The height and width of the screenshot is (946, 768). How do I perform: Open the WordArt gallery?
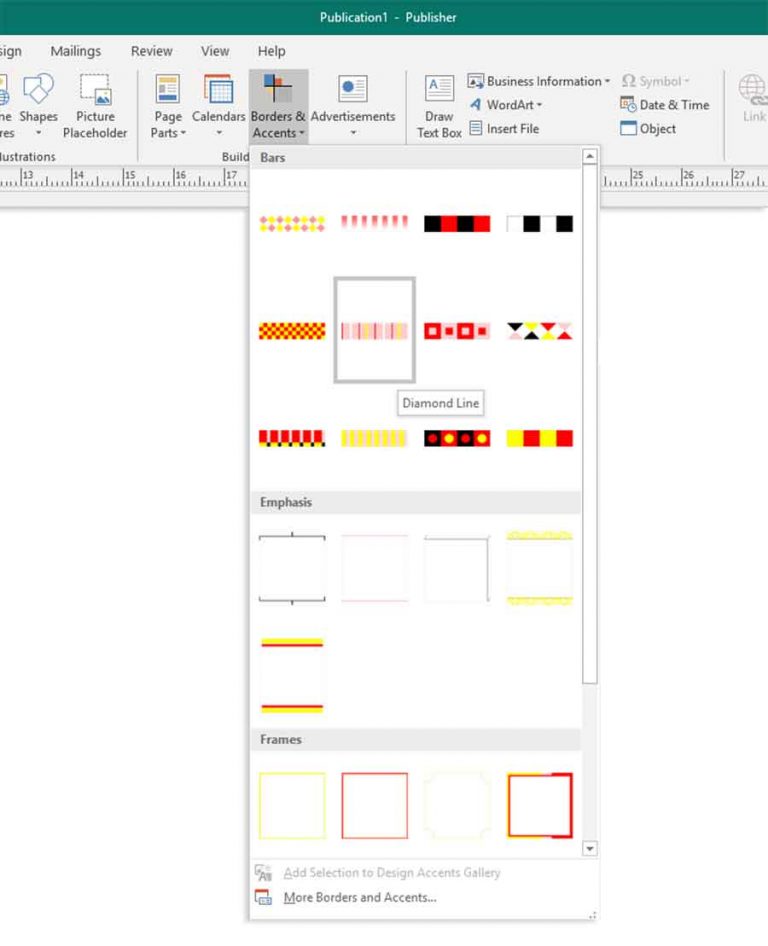[x=506, y=105]
